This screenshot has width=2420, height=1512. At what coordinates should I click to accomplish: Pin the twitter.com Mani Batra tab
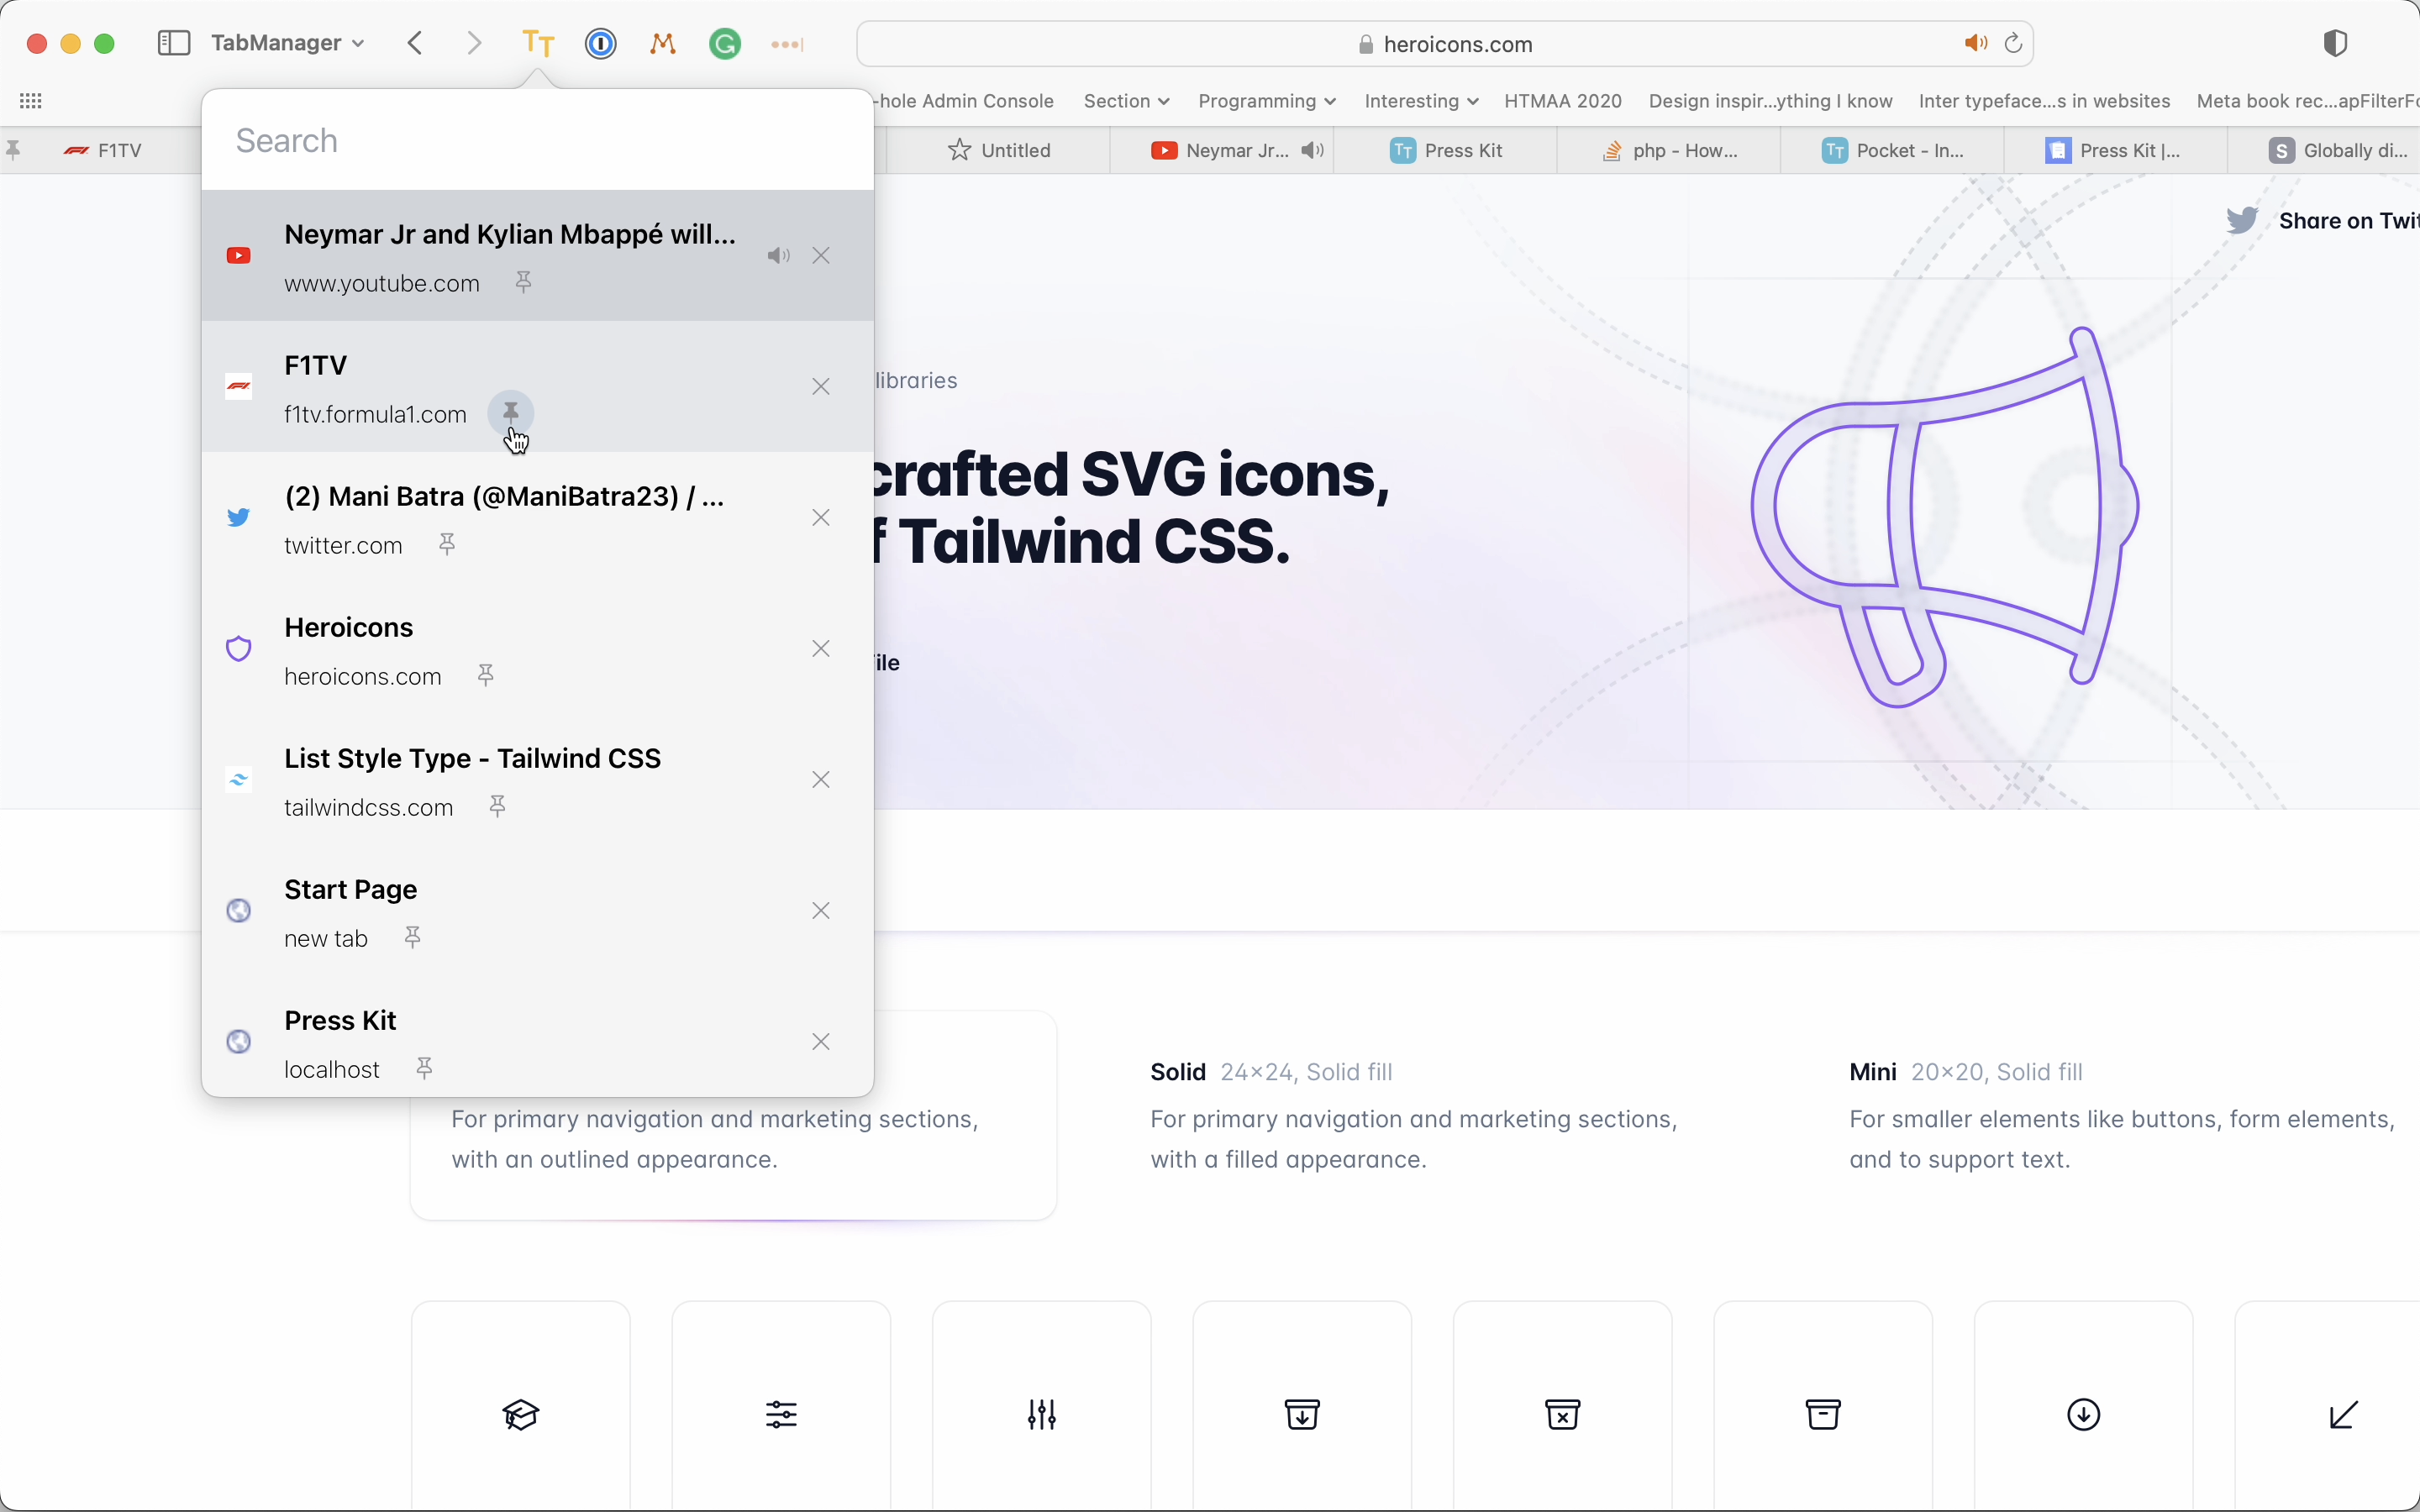(x=447, y=544)
